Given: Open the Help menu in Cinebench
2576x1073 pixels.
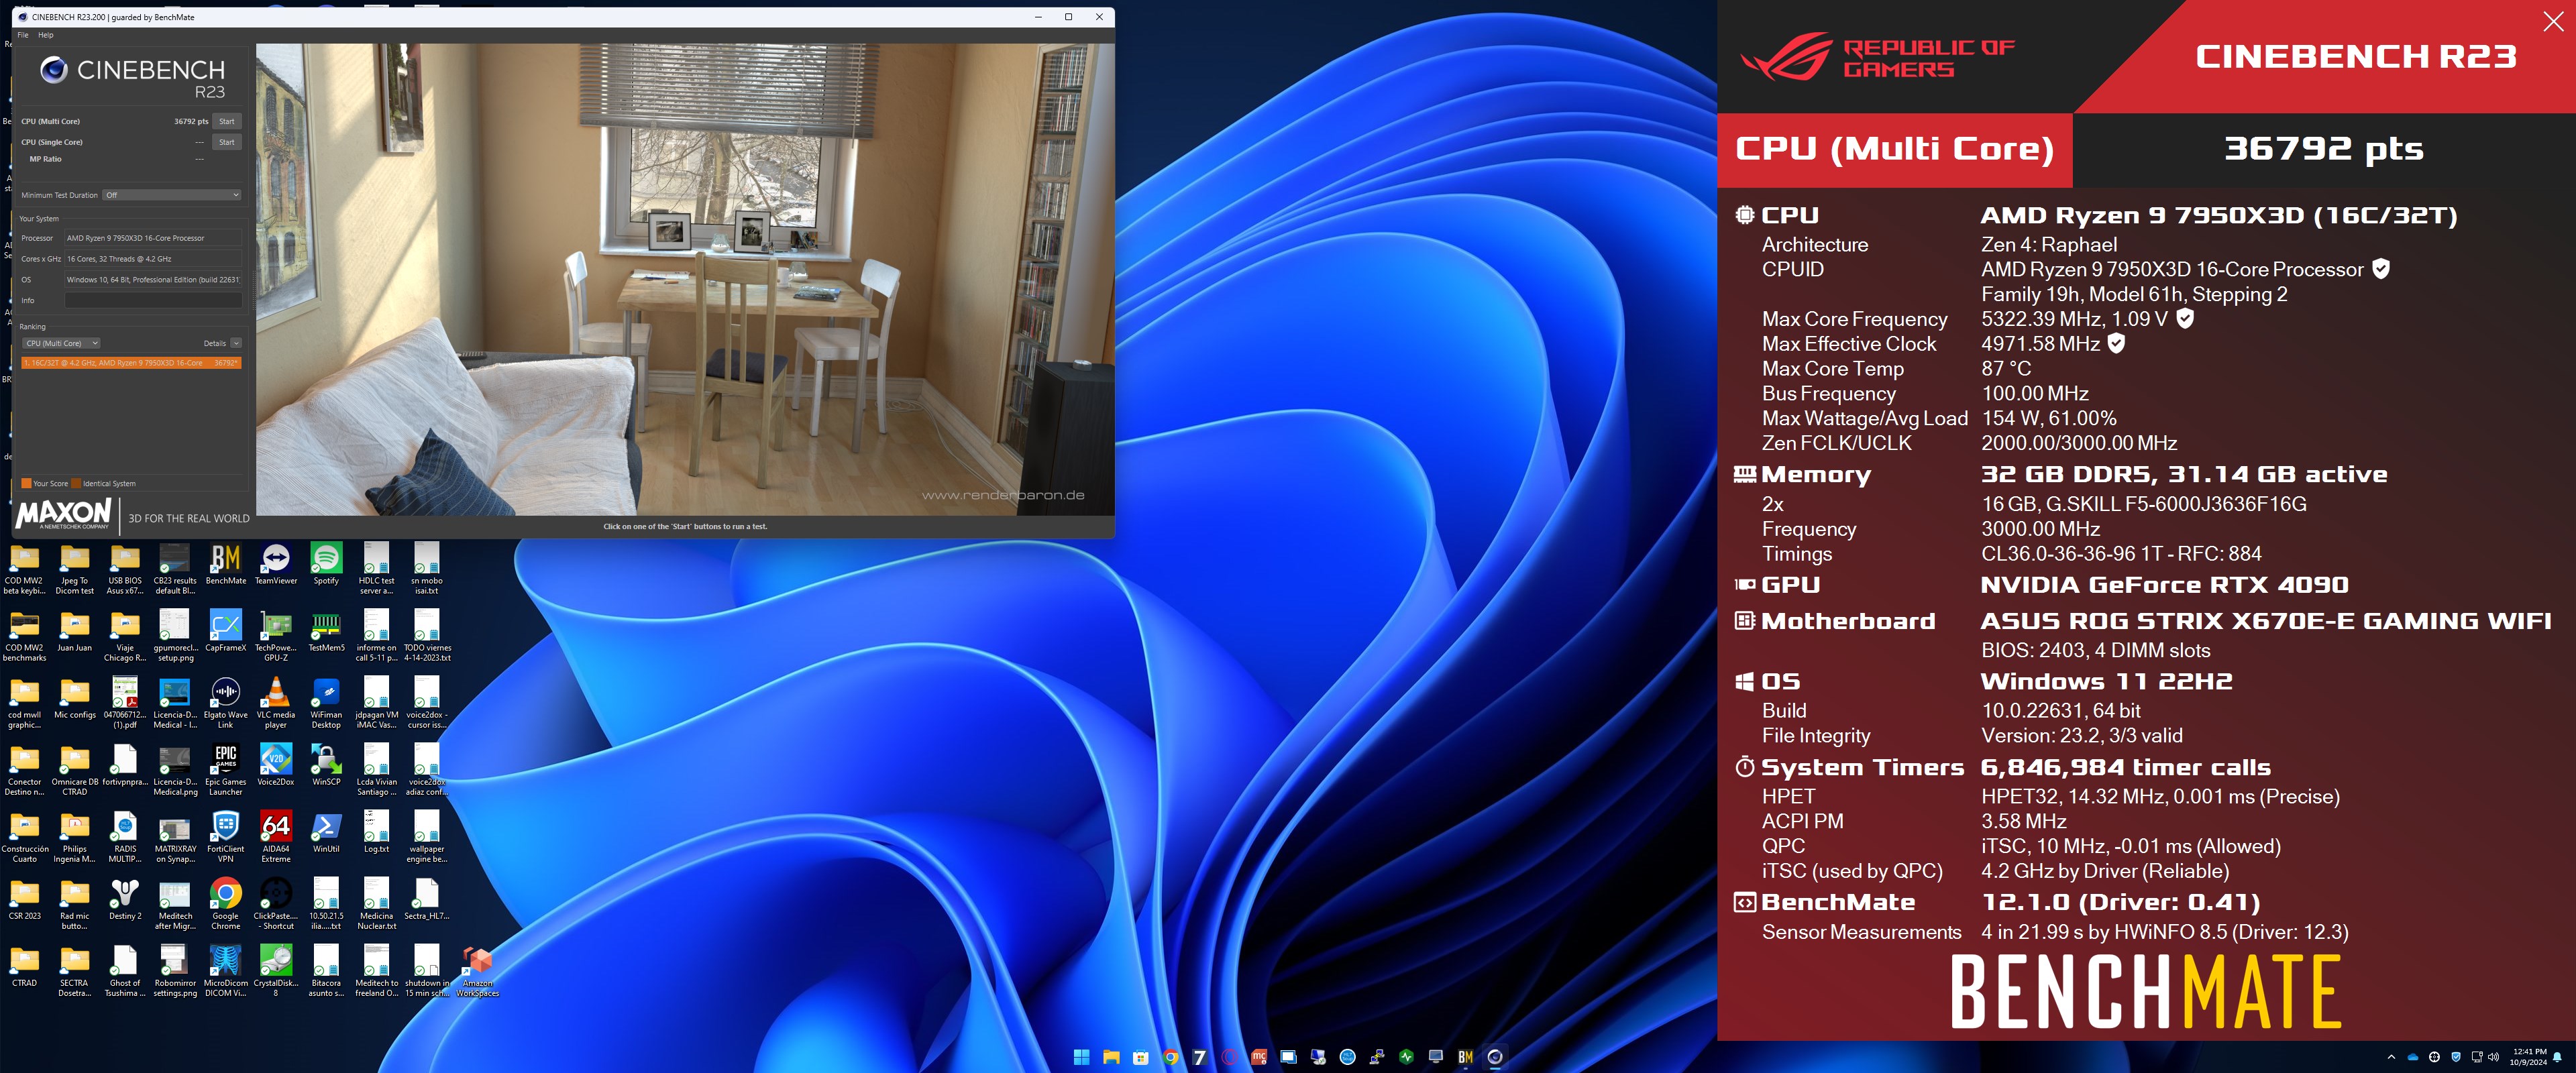Looking at the screenshot, I should pyautogui.click(x=45, y=35).
